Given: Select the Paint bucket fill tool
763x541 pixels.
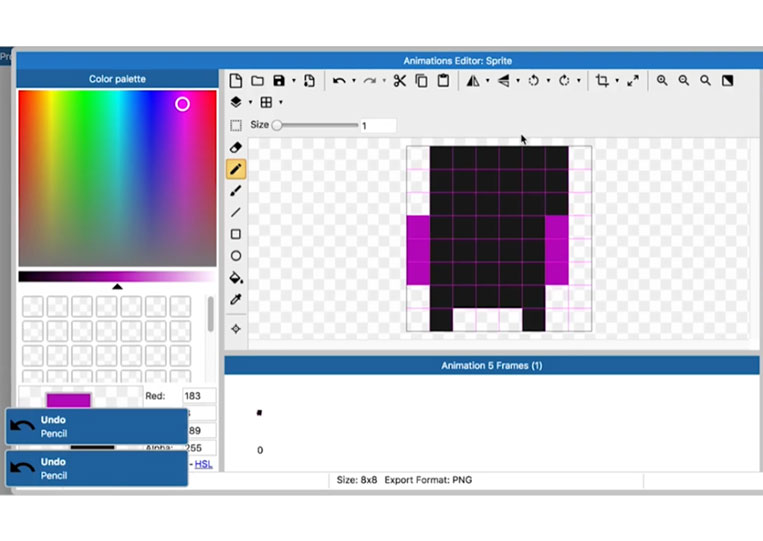Looking at the screenshot, I should click(236, 278).
